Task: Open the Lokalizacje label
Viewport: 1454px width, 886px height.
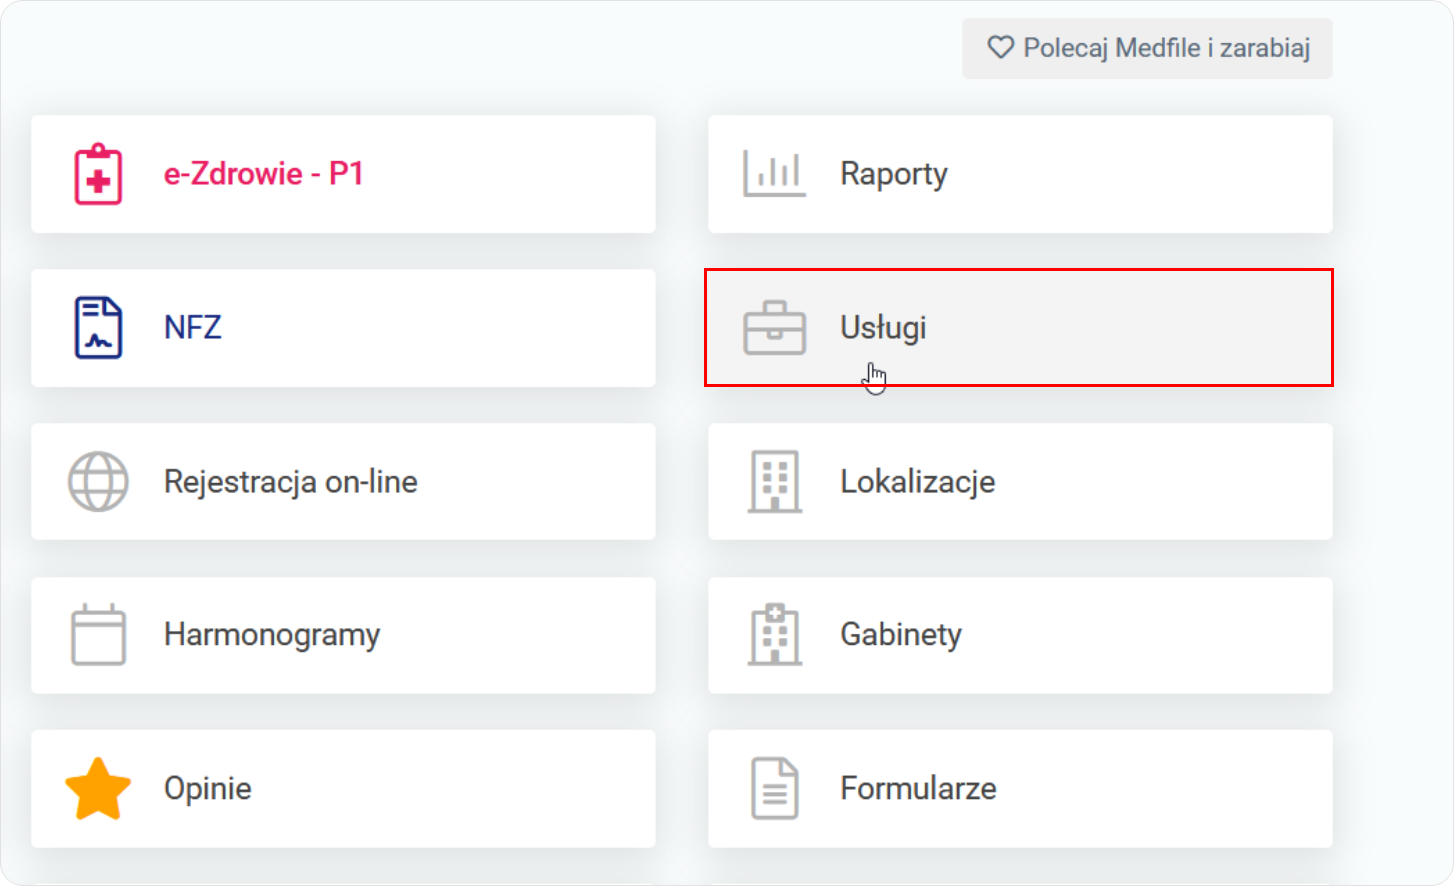Action: [918, 481]
